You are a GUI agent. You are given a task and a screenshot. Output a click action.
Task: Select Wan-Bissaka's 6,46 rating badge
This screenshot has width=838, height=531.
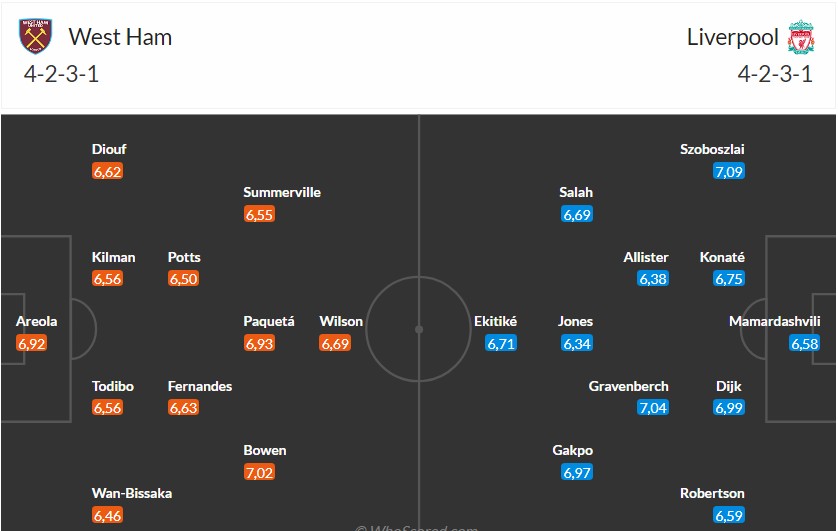click(x=107, y=515)
